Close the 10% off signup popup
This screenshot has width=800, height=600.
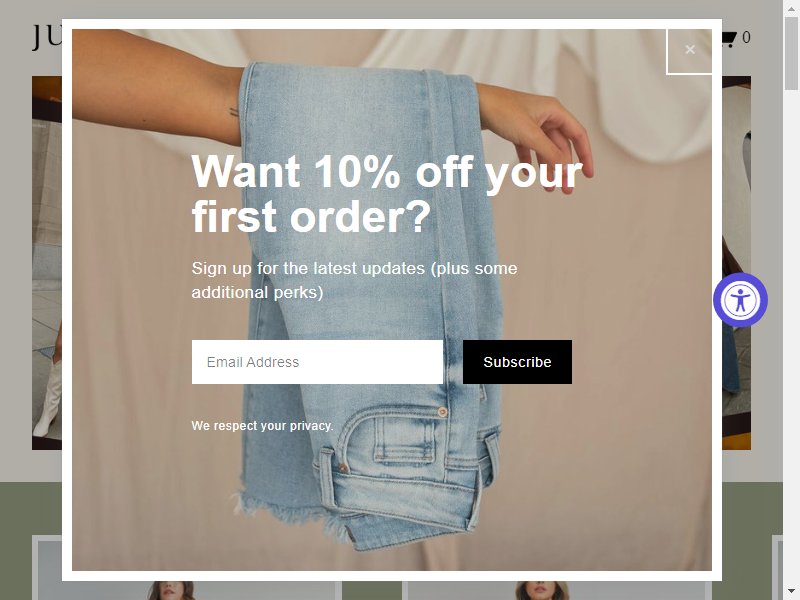coord(689,50)
